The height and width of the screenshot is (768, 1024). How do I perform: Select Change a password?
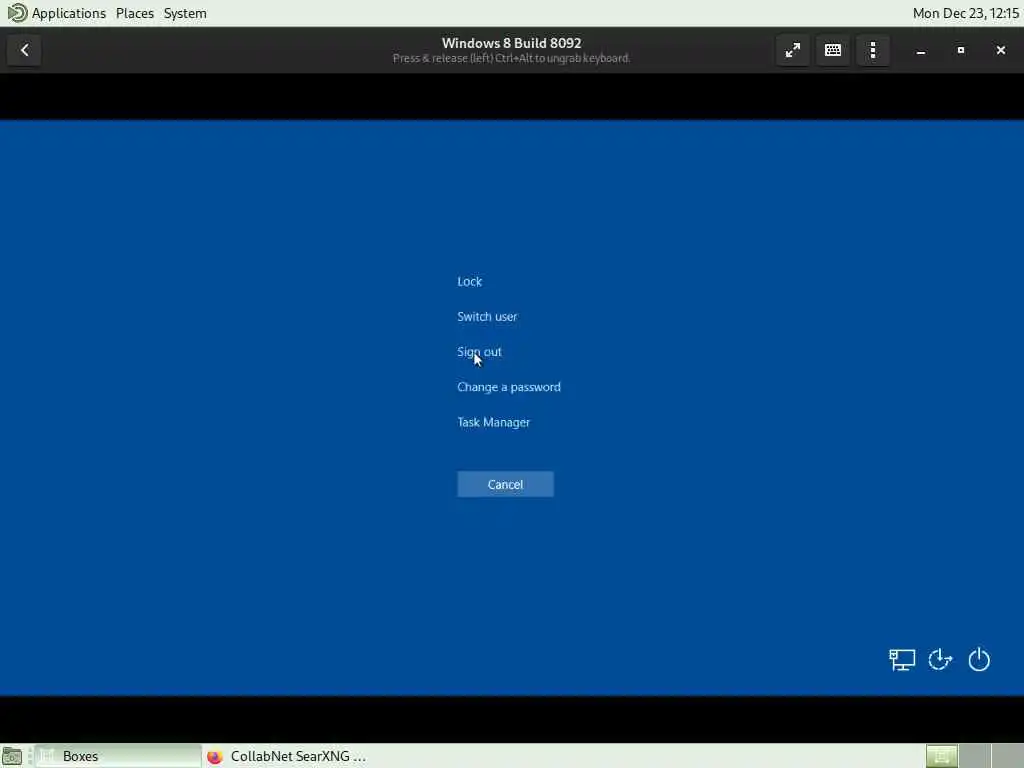(x=509, y=387)
